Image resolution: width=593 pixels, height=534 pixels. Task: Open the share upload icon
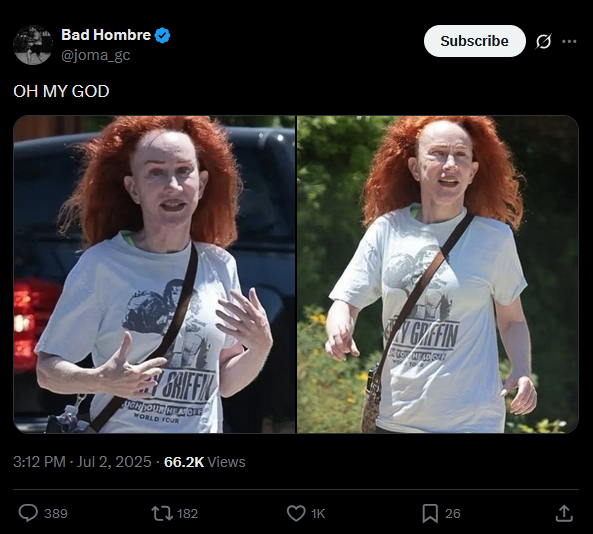coord(564,513)
